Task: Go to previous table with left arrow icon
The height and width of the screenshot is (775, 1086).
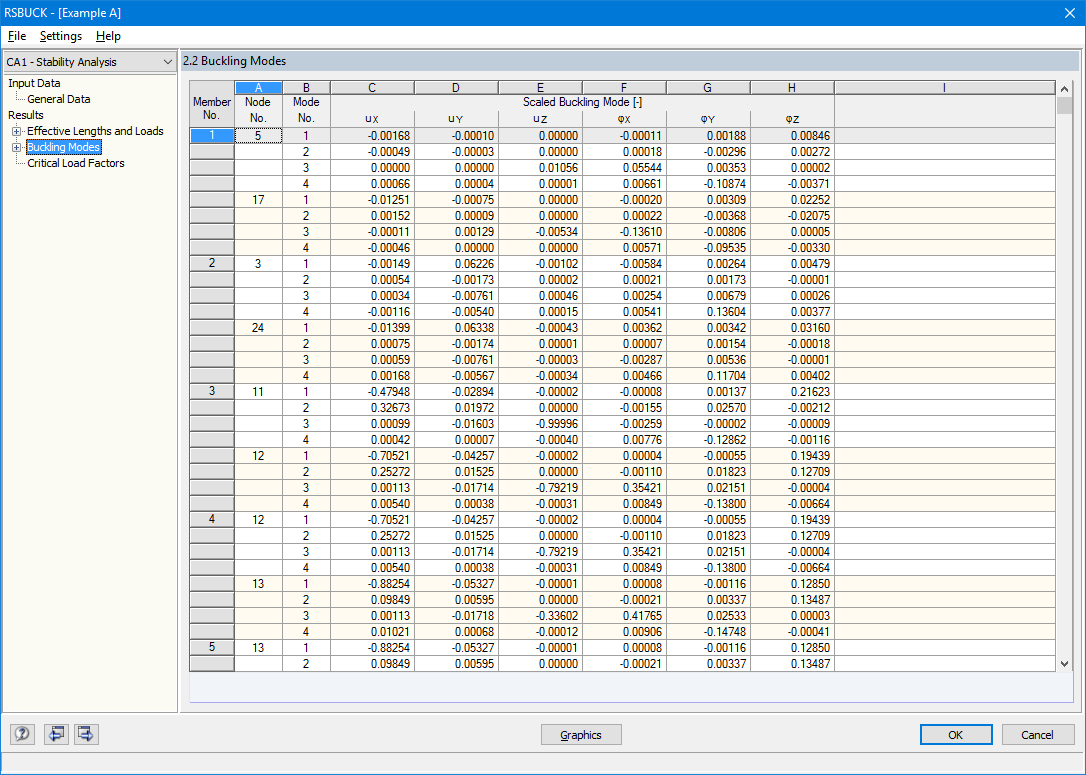Action: (56, 733)
